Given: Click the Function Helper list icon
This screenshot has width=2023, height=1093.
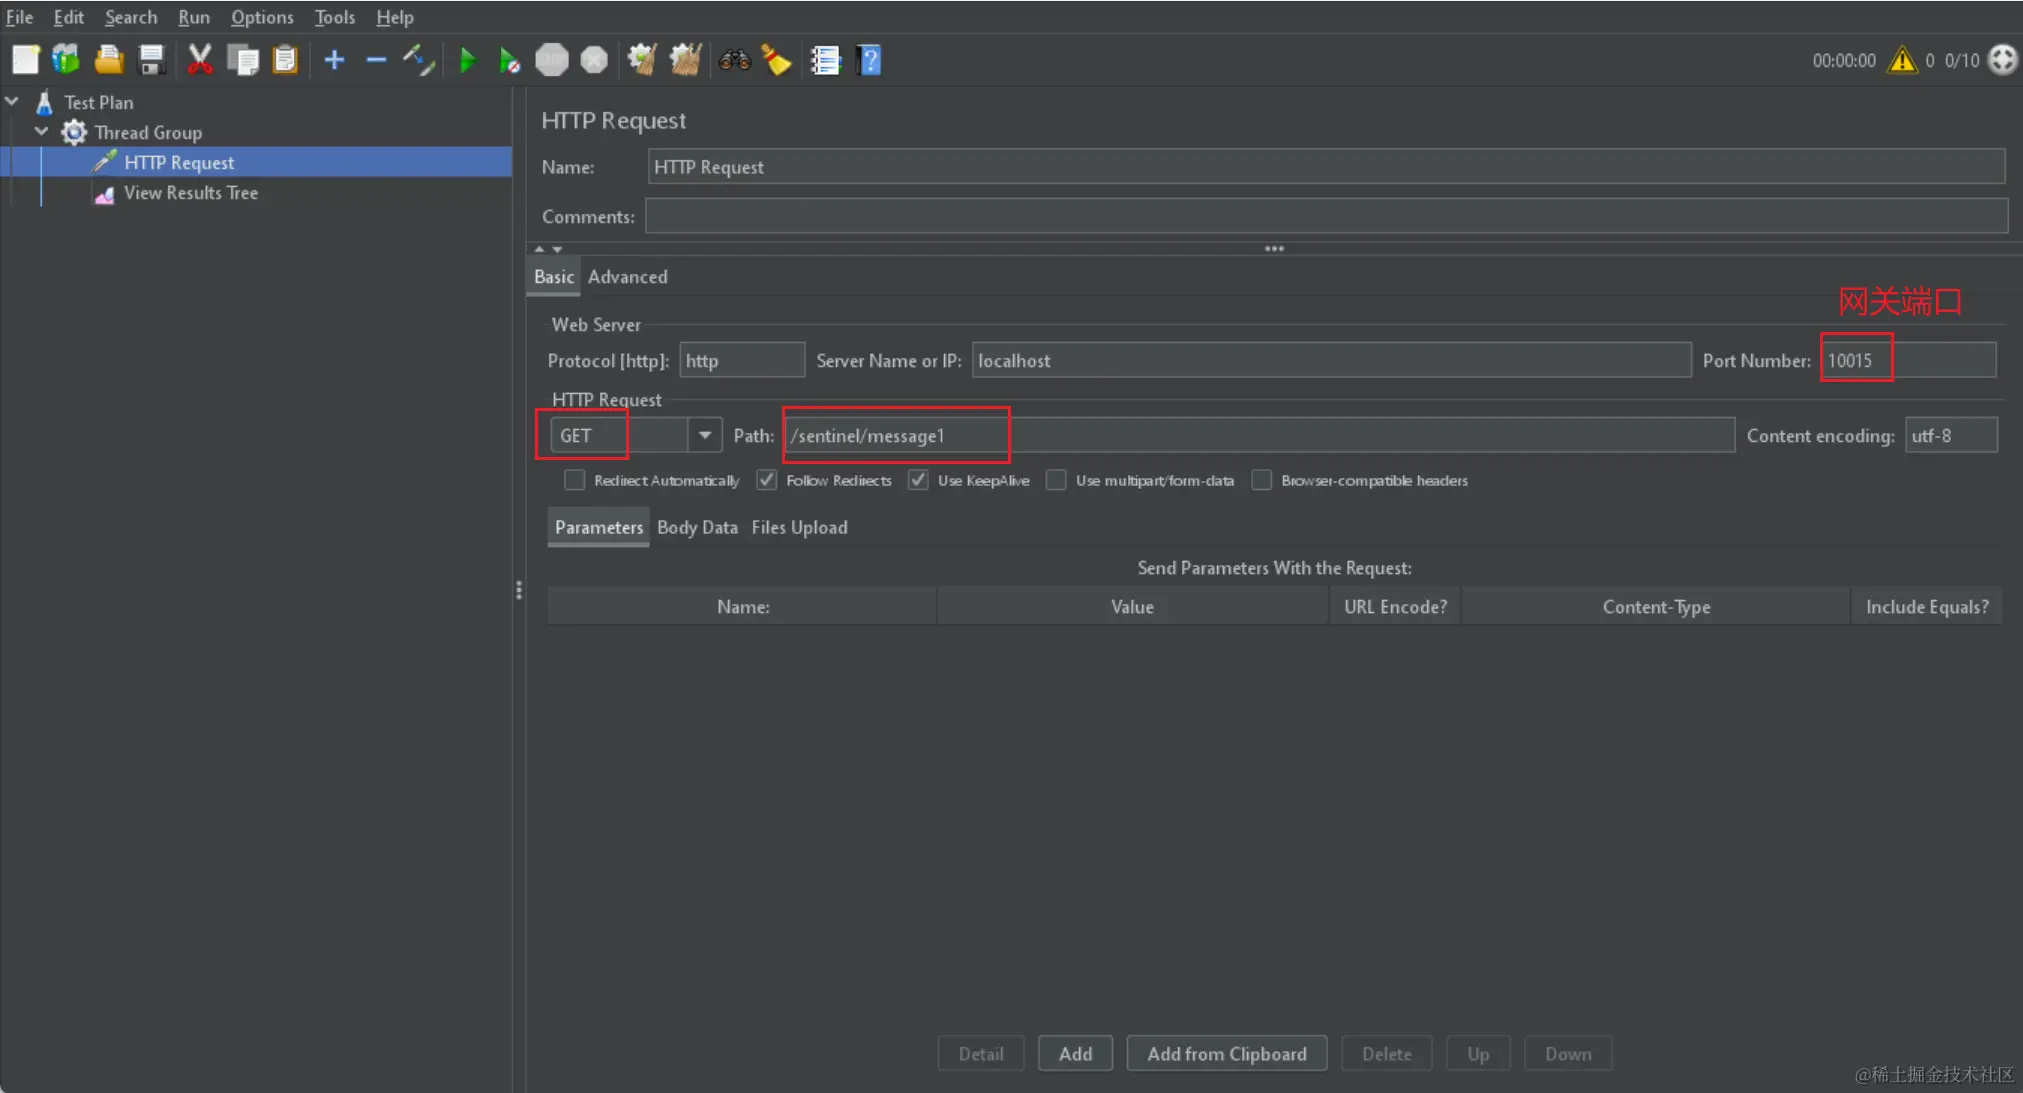Looking at the screenshot, I should pyautogui.click(x=825, y=61).
